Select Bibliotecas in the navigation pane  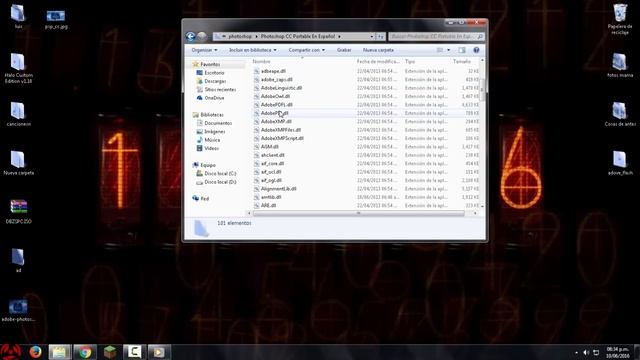[208, 115]
